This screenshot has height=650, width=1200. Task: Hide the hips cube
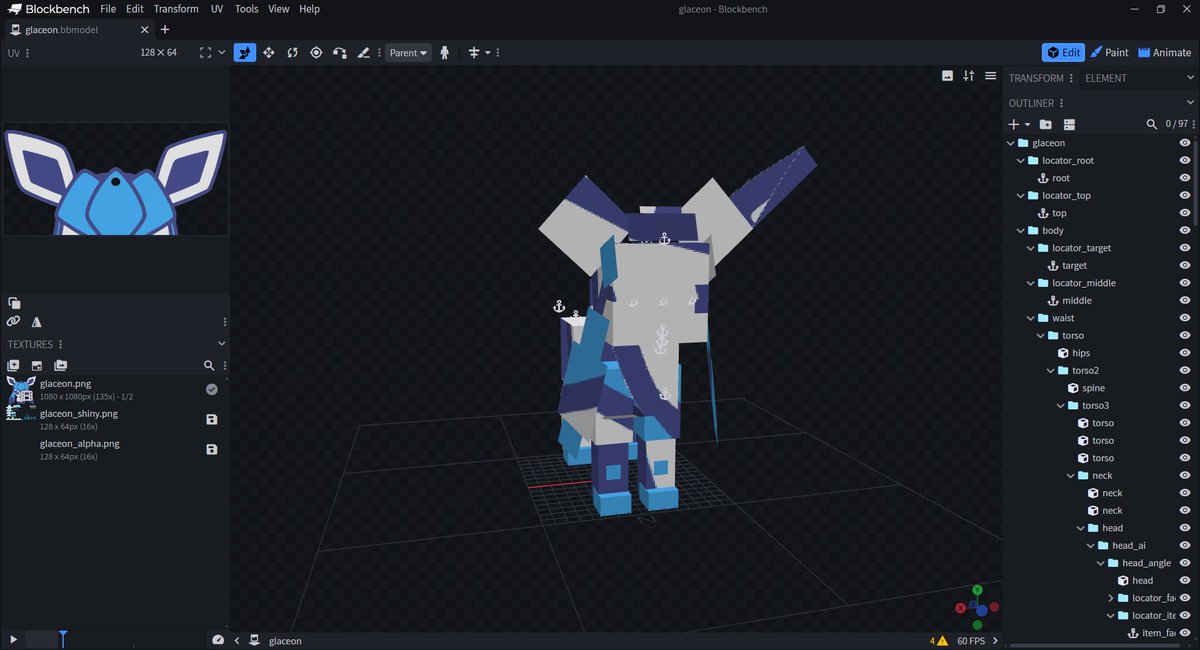[x=1185, y=353]
